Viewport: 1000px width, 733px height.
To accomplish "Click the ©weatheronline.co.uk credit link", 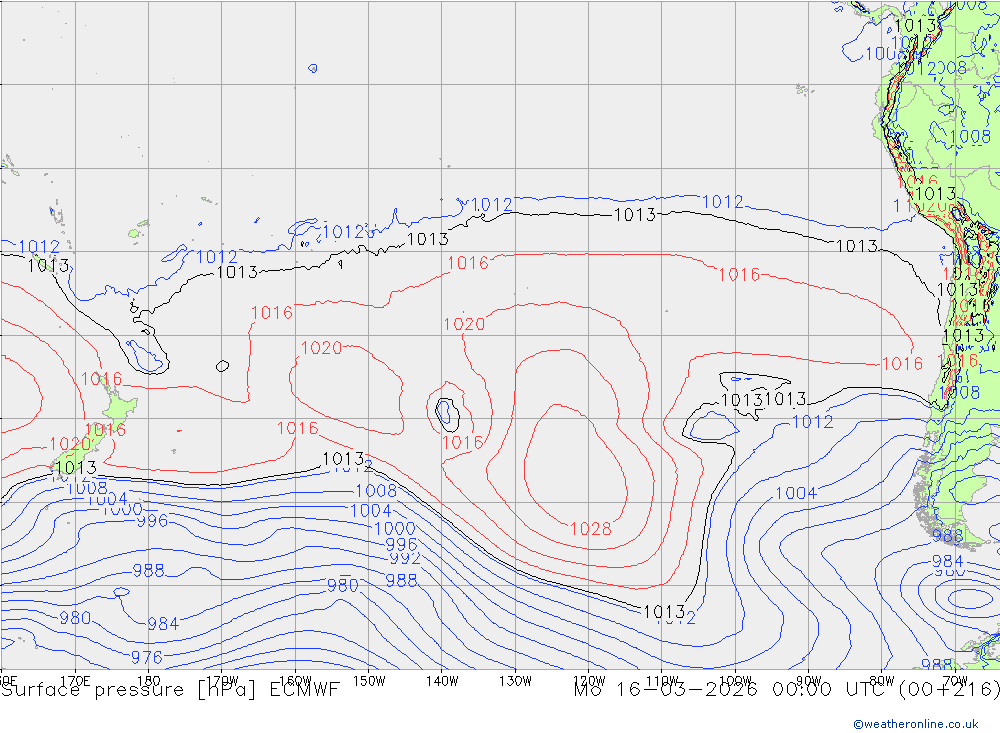I will [x=915, y=724].
